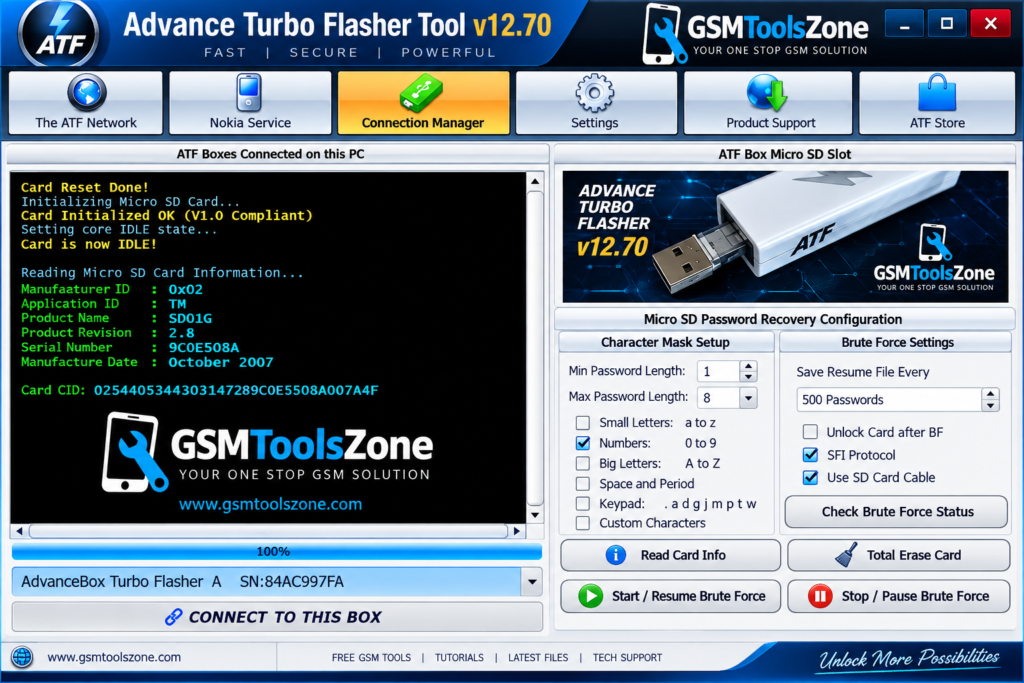This screenshot has height=683, width=1024.
Task: Click the green USB icon above Connection Manager
Action: [x=421, y=93]
